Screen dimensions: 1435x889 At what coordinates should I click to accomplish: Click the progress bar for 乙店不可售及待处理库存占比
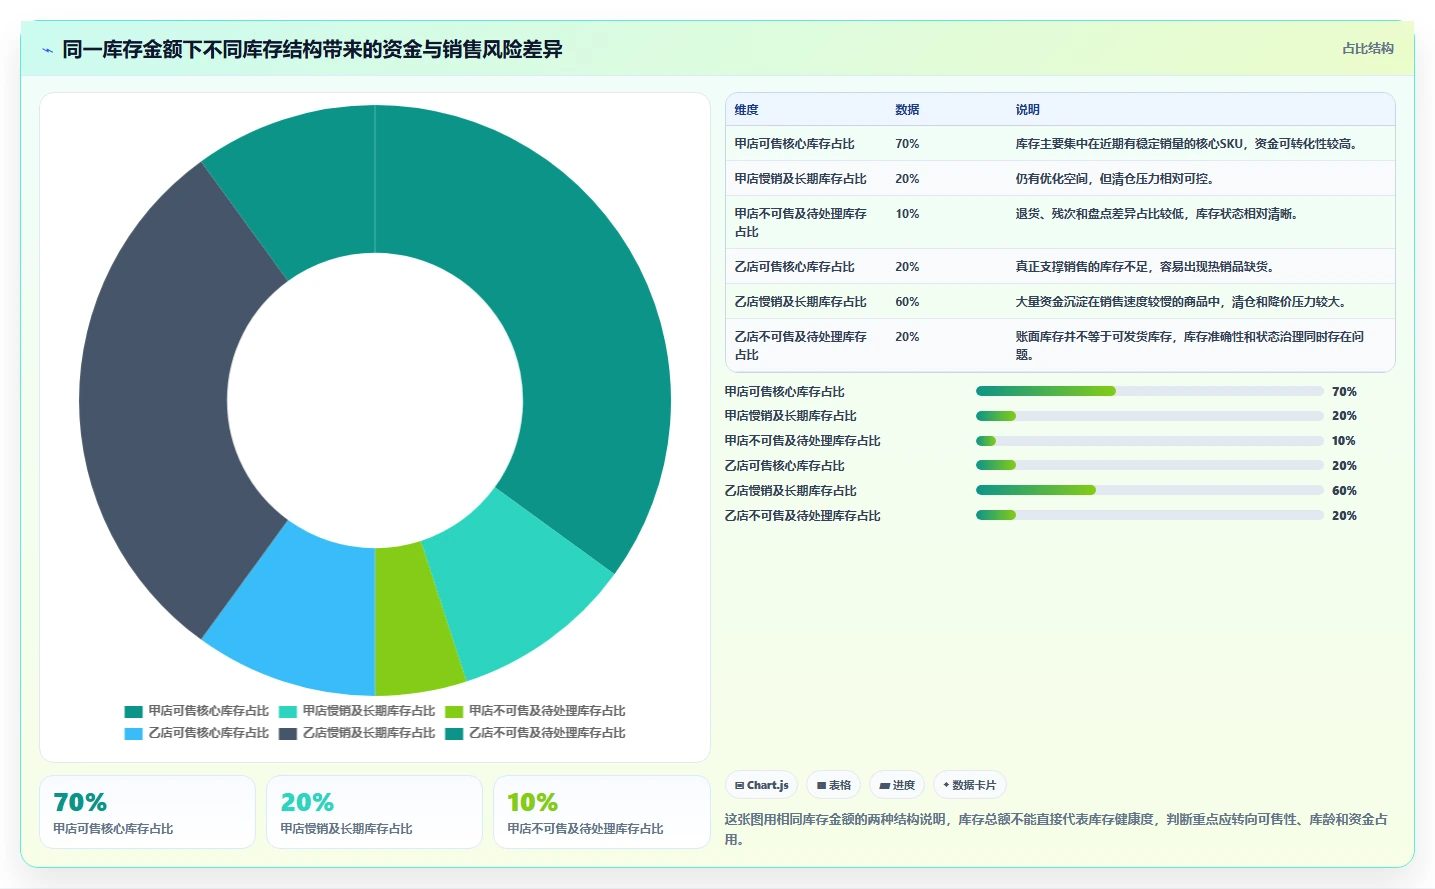point(1150,515)
